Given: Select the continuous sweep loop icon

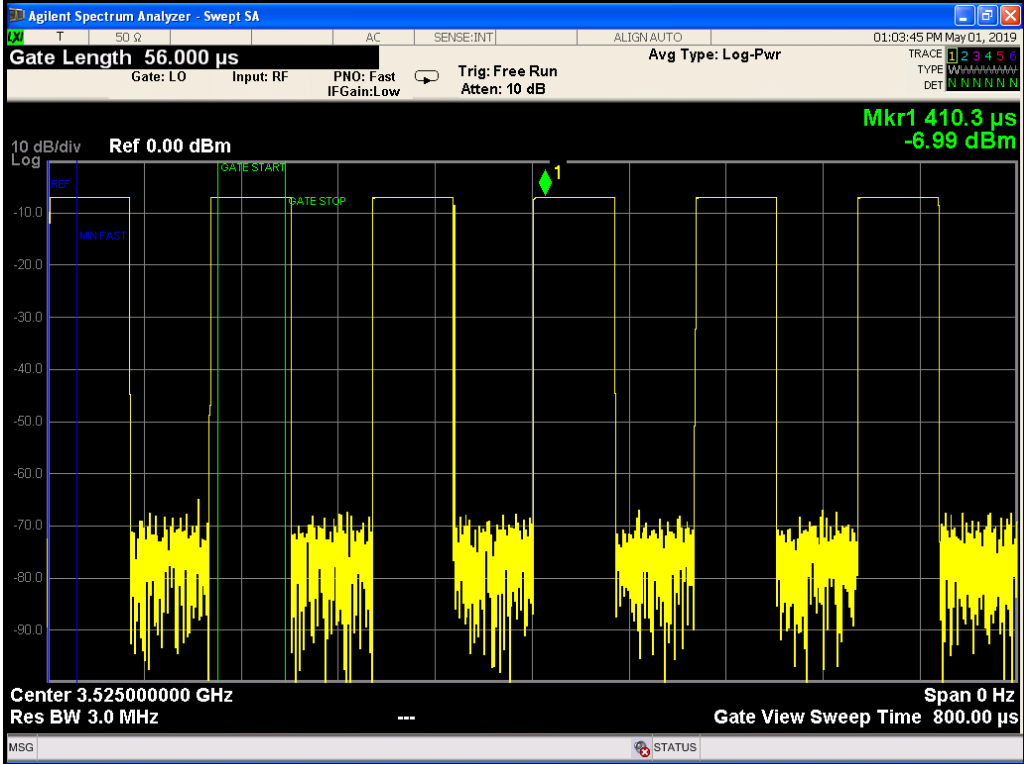Looking at the screenshot, I should coord(427,76).
